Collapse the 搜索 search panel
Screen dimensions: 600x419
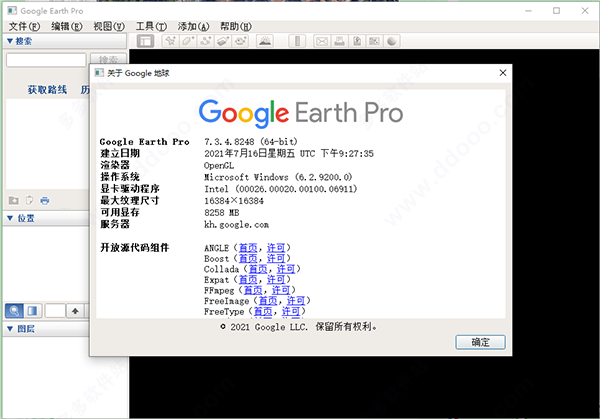pos(10,41)
